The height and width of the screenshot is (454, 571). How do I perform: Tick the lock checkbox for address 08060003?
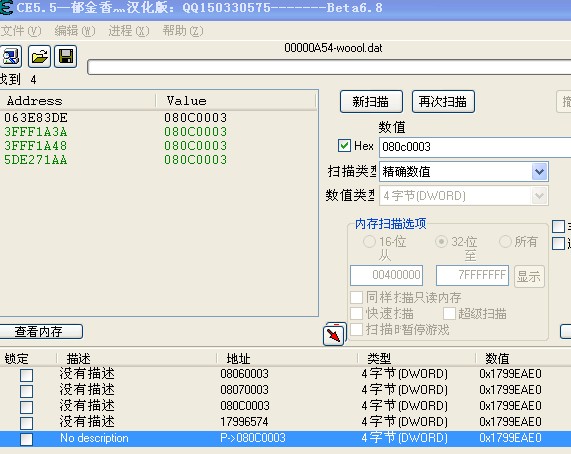26,375
